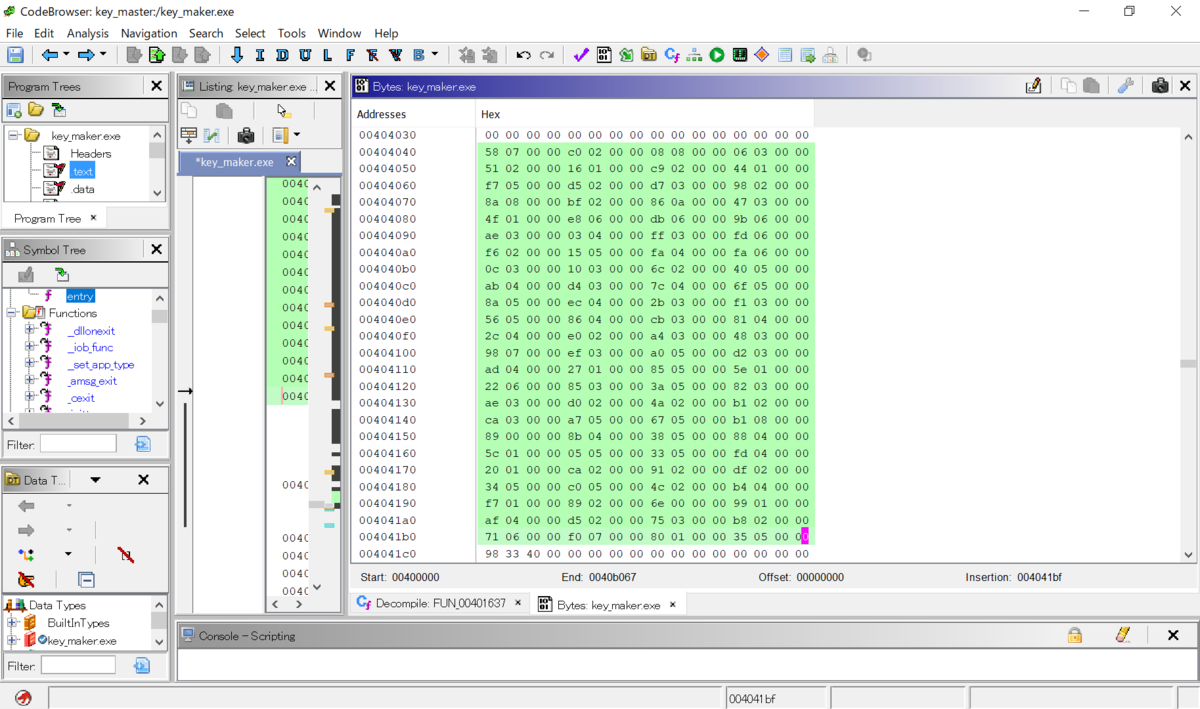Switch to the Decompile: FUN_00401637 tab
1200x709 pixels.
coord(441,604)
